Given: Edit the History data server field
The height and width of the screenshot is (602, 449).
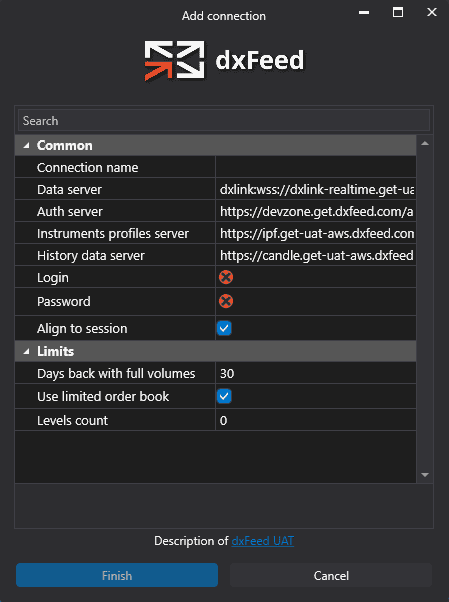Looking at the screenshot, I should 316,255.
